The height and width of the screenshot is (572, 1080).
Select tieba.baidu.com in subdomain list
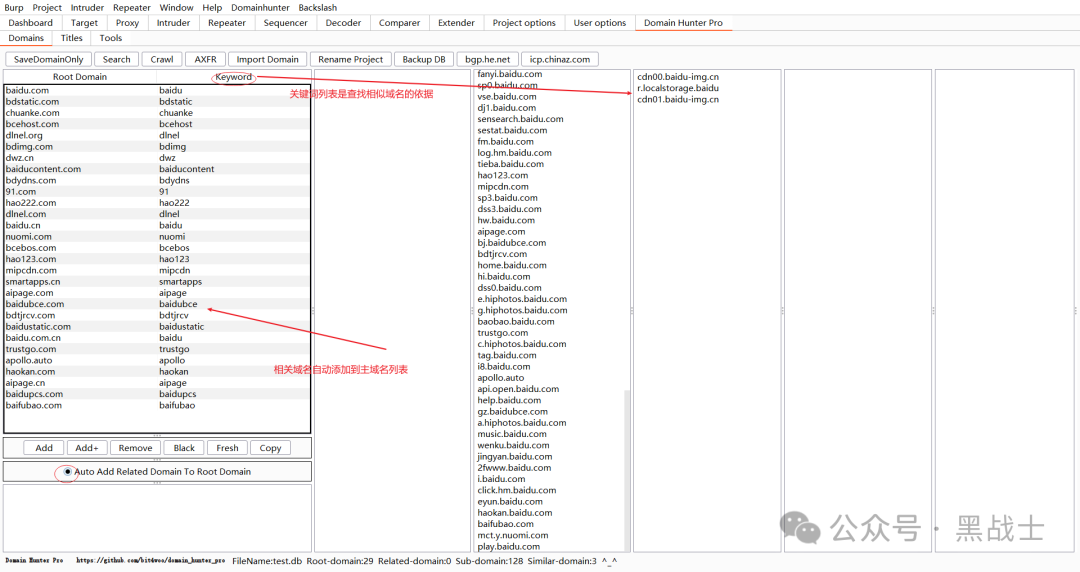point(510,164)
